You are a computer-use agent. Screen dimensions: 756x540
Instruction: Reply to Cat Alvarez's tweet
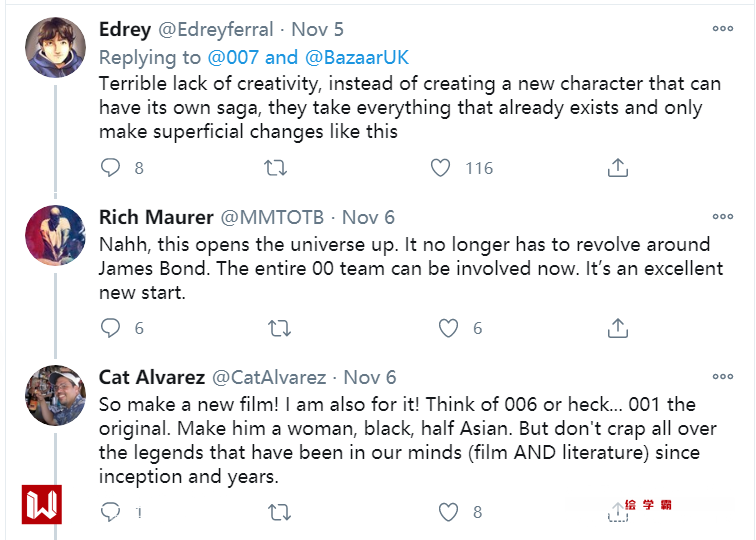111,512
